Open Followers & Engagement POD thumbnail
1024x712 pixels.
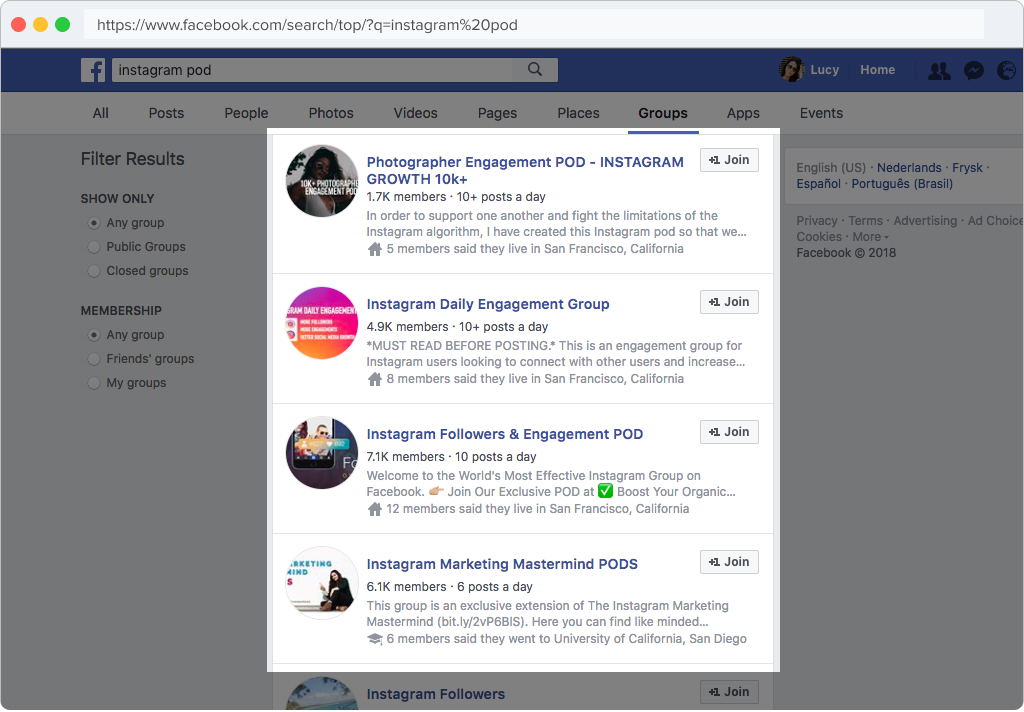click(322, 453)
